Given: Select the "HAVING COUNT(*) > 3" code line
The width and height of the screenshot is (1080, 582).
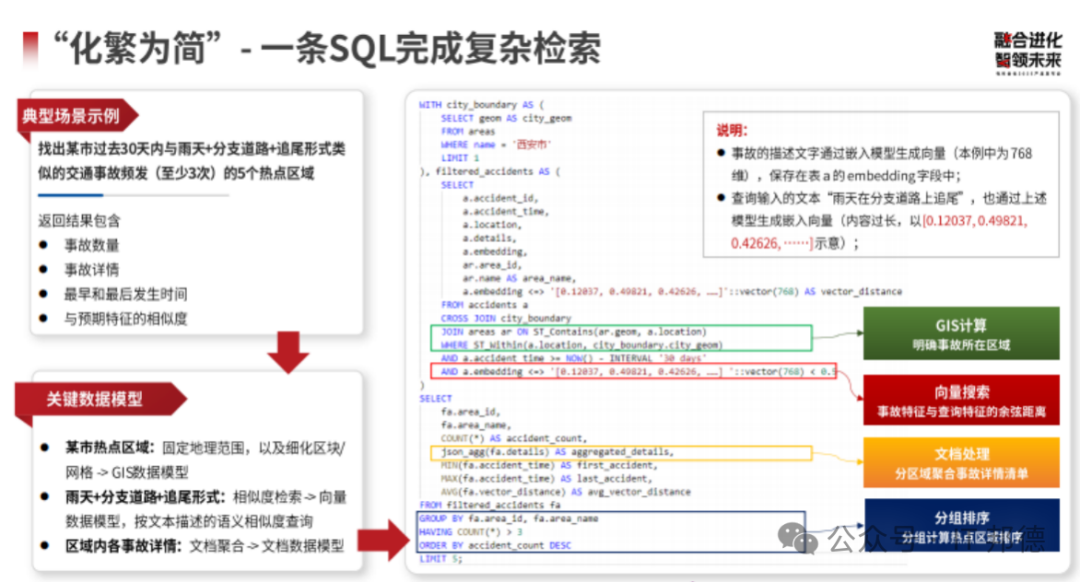Looking at the screenshot, I should 471,532.
